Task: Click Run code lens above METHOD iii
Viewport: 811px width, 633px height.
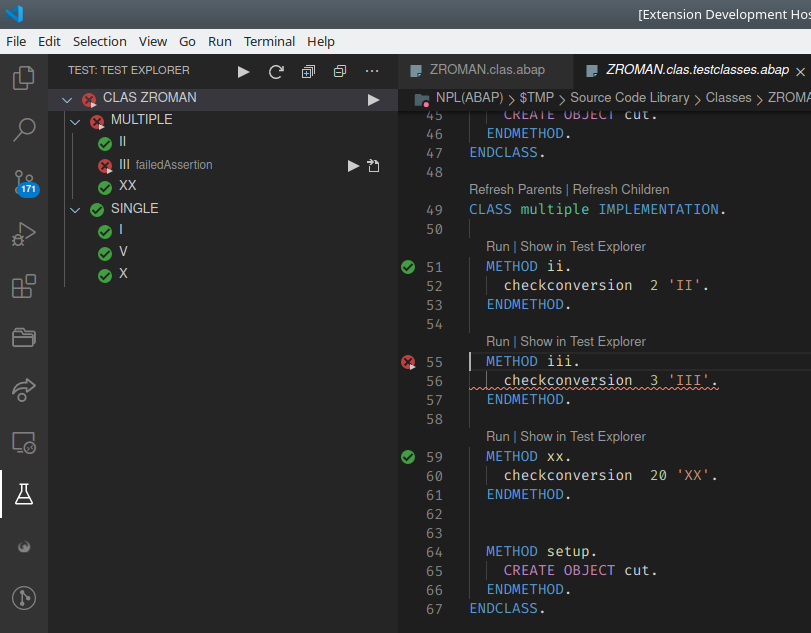Action: point(497,342)
